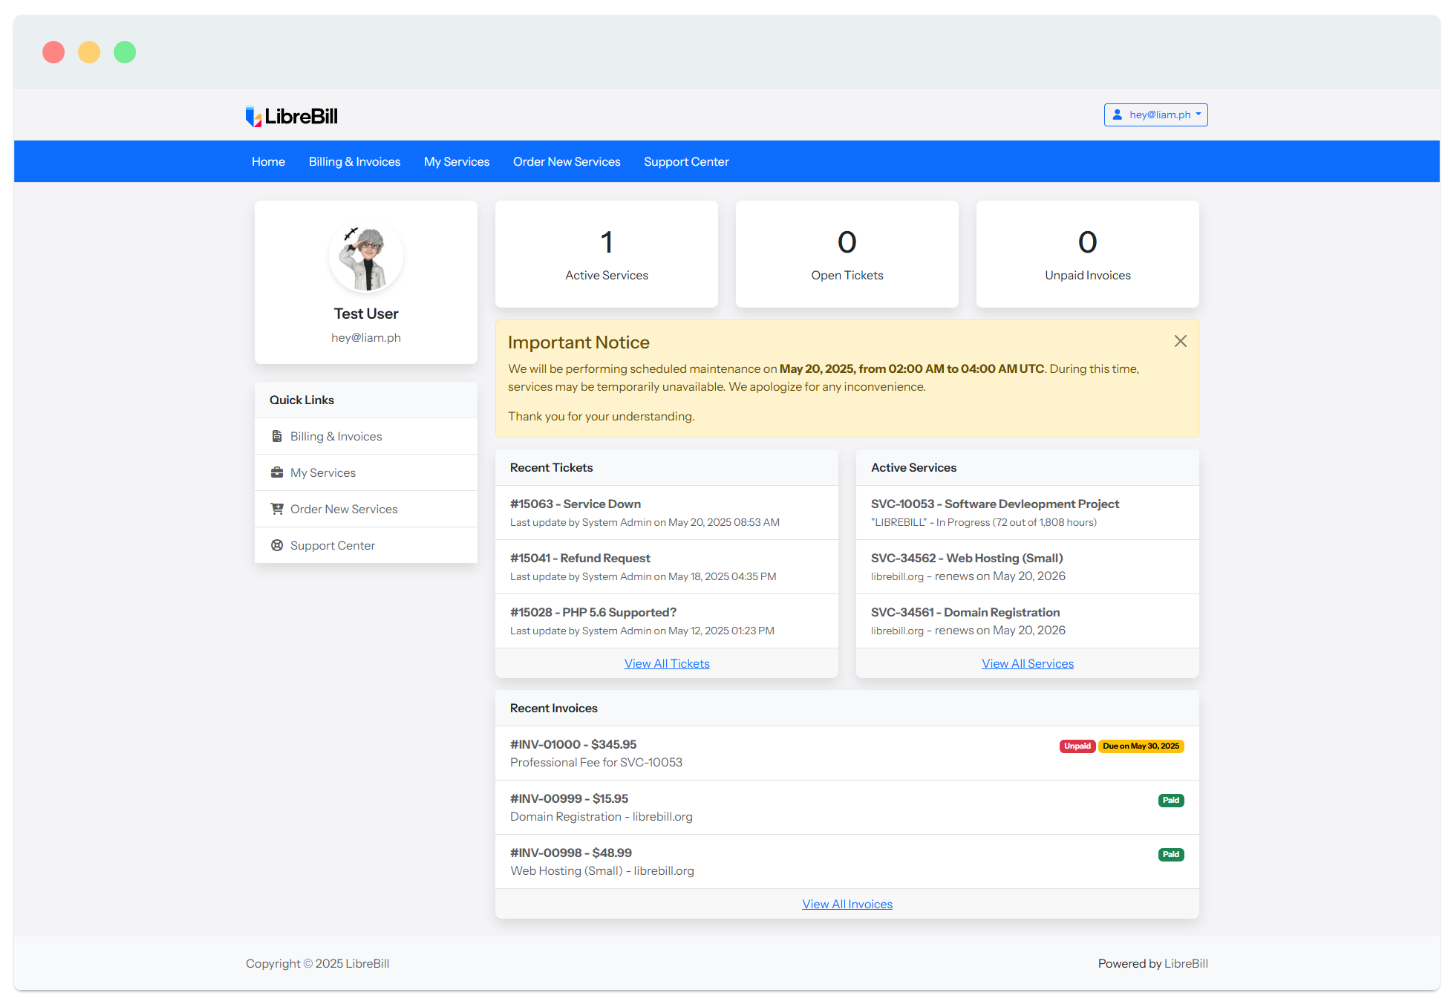Click the Paid badge on INV-00999
1453x1007 pixels.
(1171, 800)
